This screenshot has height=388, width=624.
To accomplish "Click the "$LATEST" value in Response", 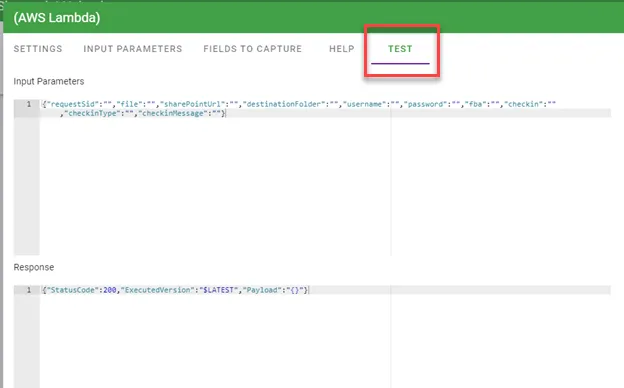I will pos(218,290).
